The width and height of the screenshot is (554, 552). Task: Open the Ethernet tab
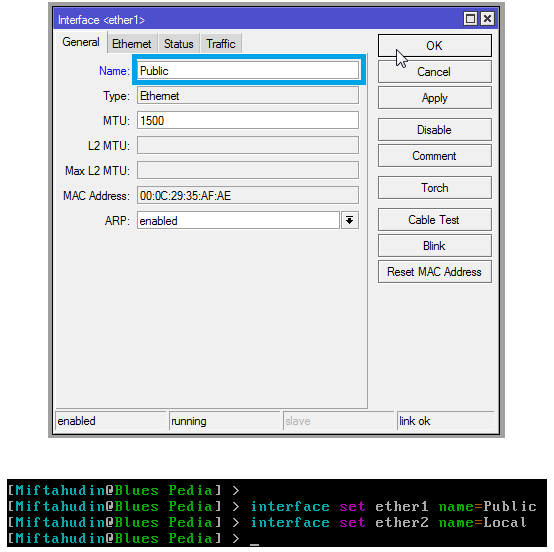point(132,44)
